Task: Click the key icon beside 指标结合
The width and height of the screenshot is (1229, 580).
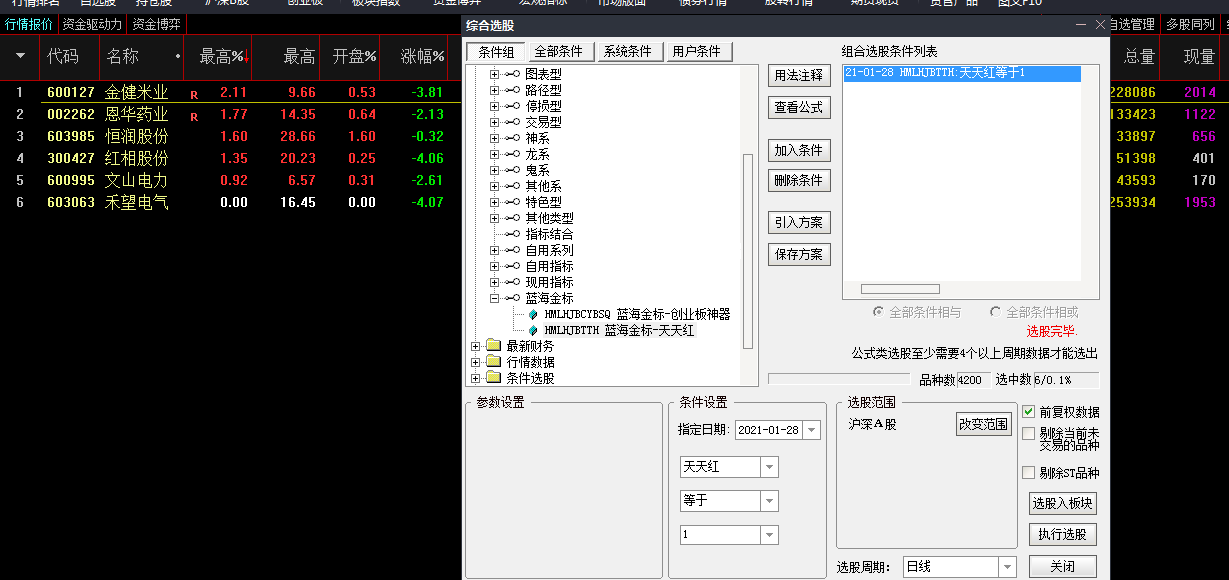Action: 513,234
